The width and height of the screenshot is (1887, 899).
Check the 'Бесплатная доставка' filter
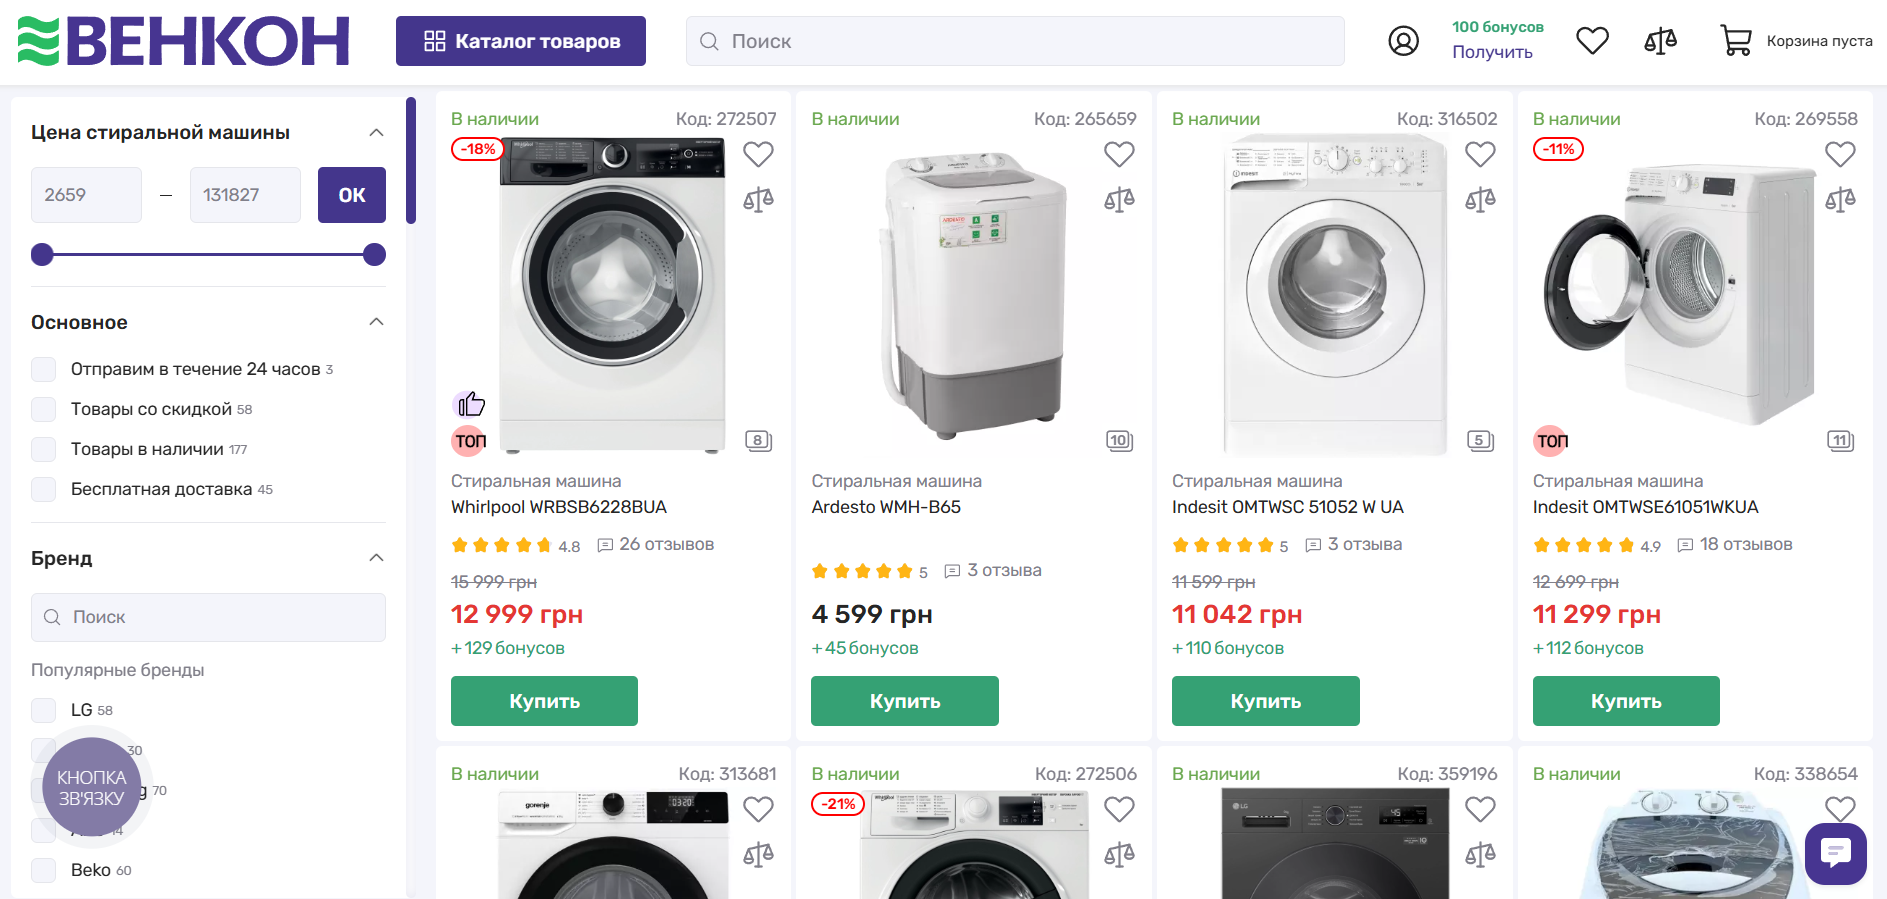tap(43, 489)
